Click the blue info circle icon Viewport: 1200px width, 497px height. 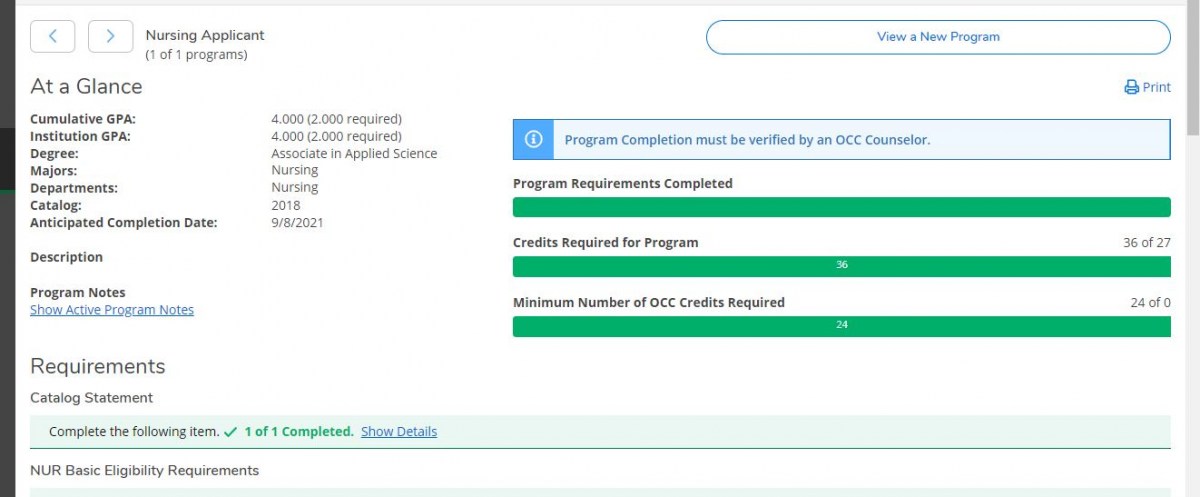534,140
